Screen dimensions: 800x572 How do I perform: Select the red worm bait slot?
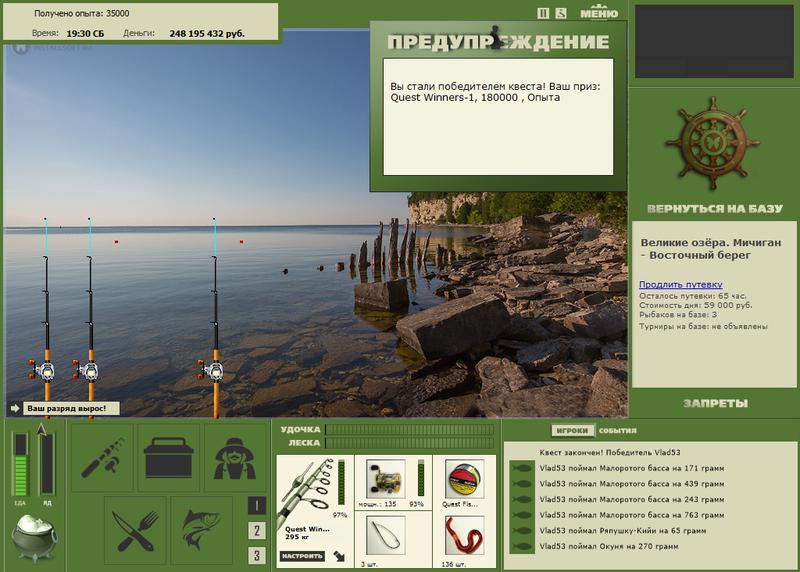pos(464,536)
